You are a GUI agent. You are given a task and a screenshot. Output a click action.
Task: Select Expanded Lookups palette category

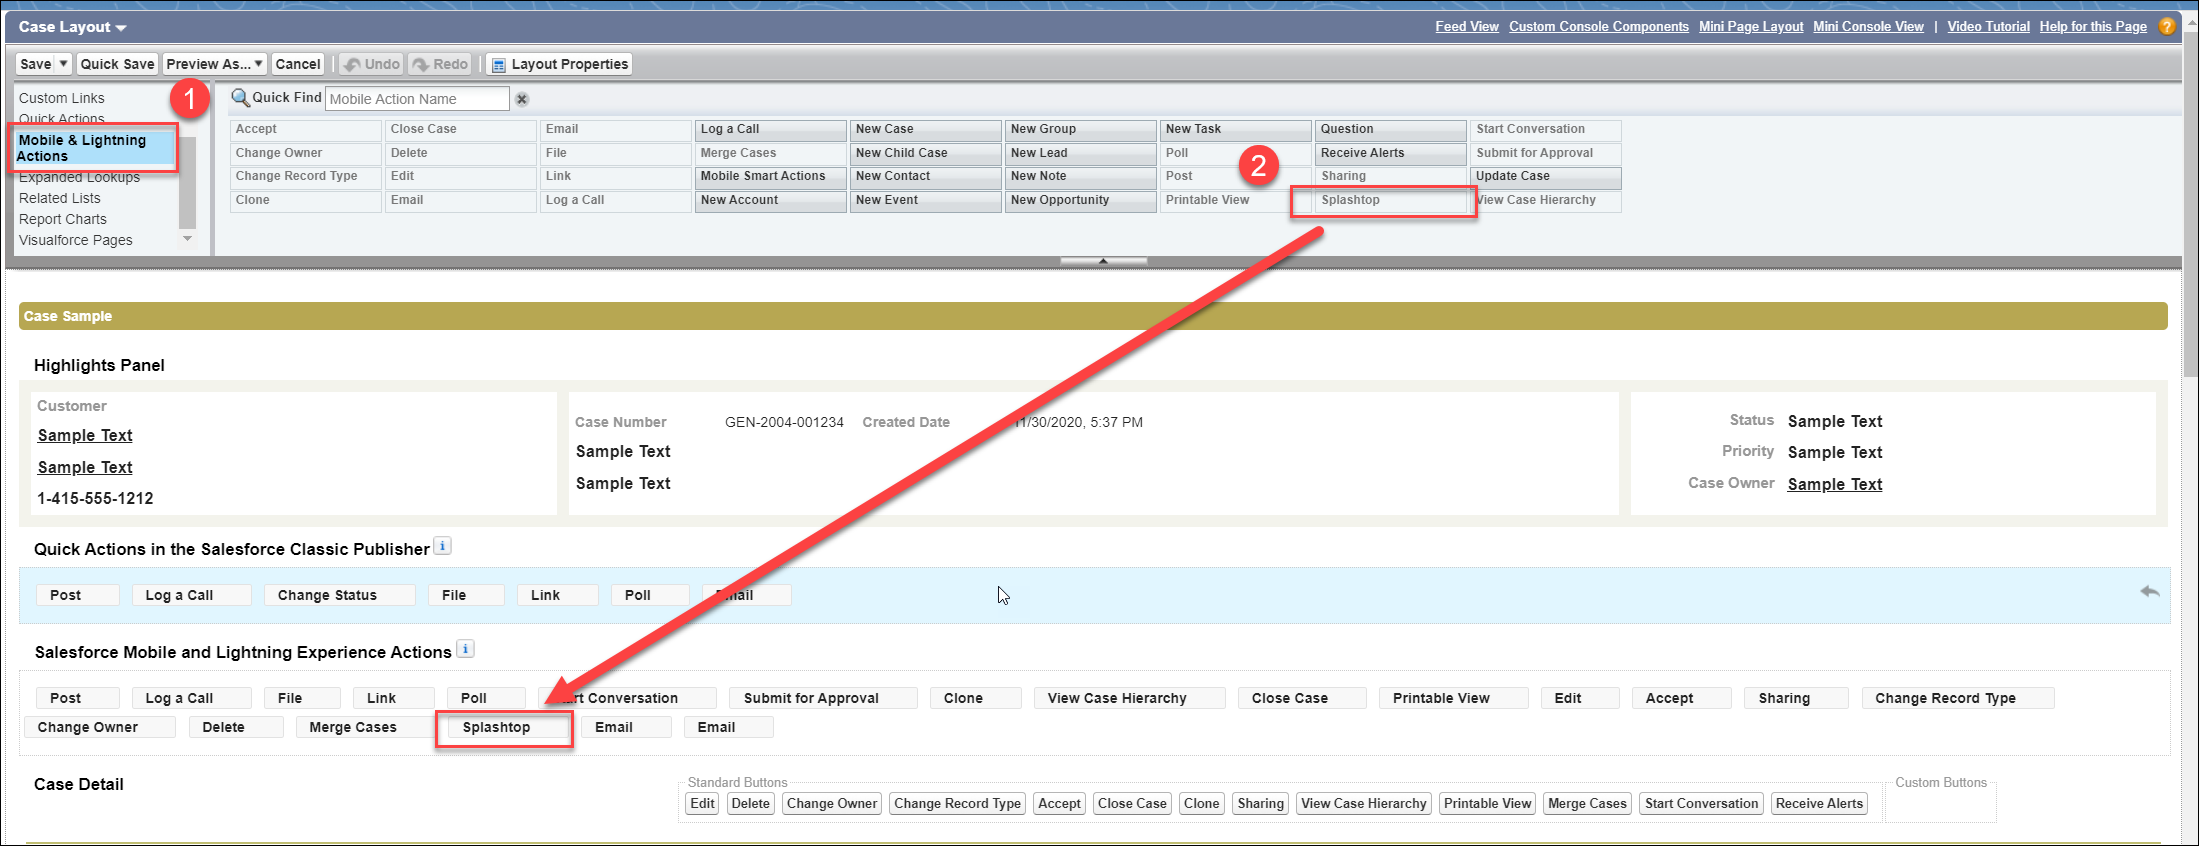tap(80, 177)
